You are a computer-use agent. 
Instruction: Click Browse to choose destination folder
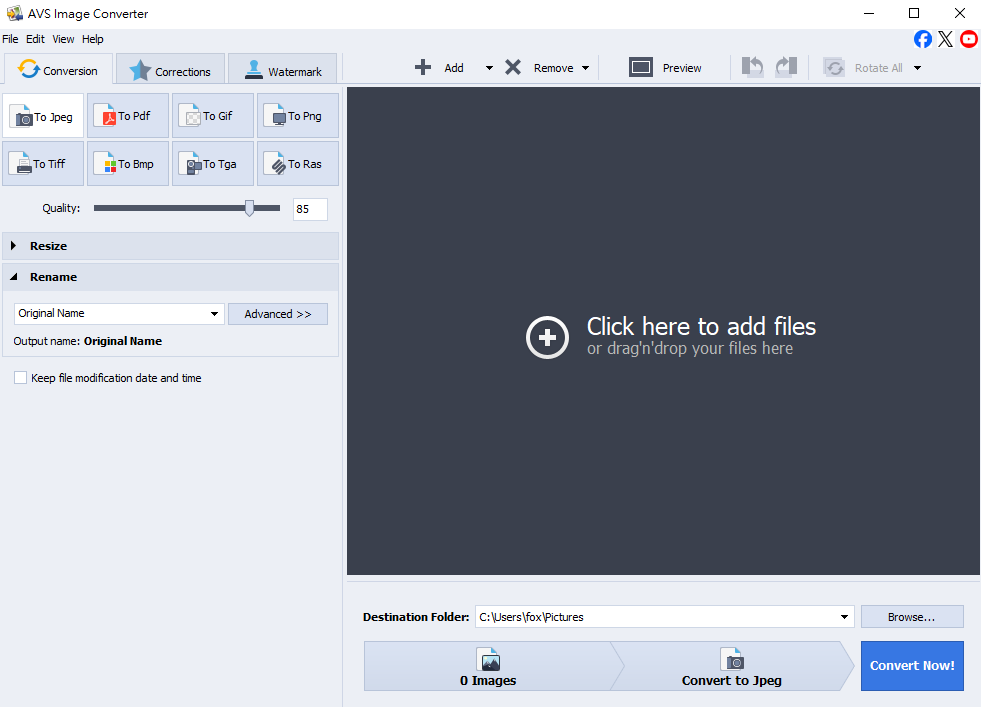911,617
